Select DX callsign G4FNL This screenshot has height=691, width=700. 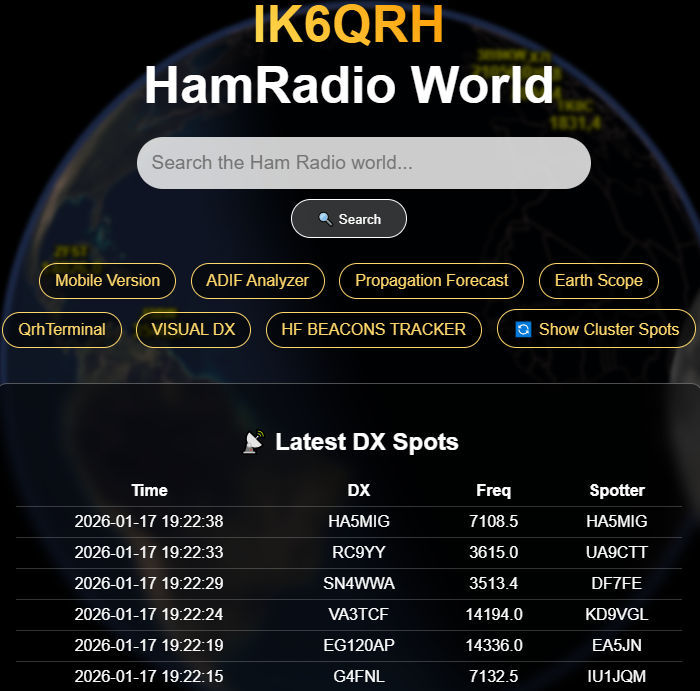pos(359,677)
